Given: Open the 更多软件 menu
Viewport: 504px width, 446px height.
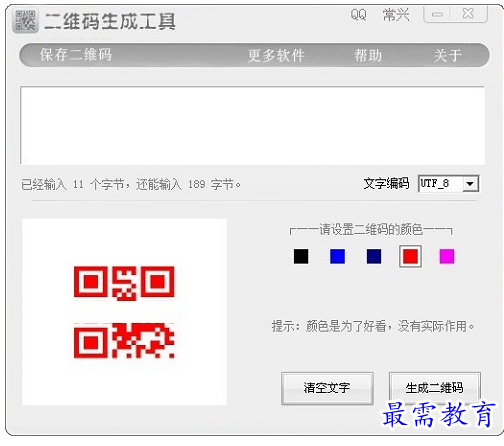Looking at the screenshot, I should coord(276,55).
